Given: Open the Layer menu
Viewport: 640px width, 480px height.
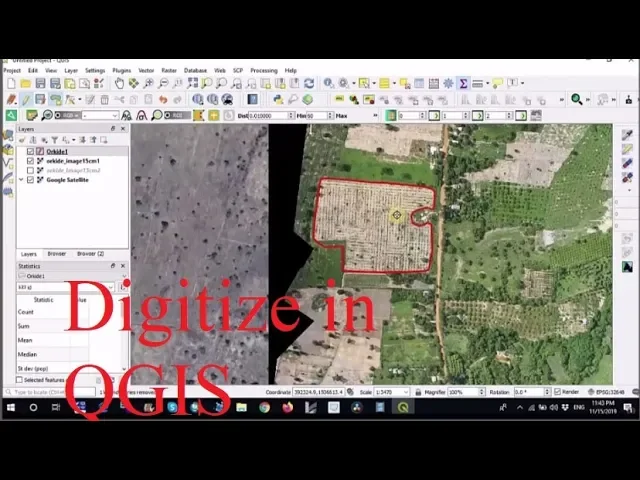Looking at the screenshot, I should click(x=71, y=71).
